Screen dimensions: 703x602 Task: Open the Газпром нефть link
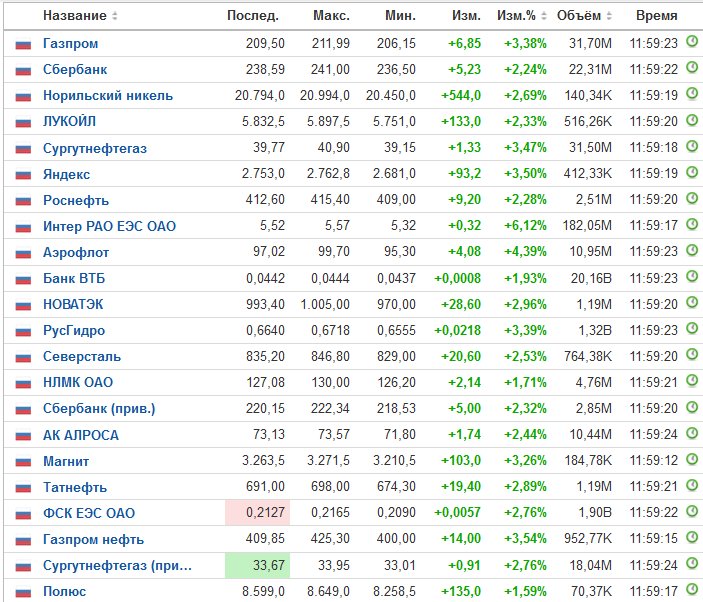tap(93, 539)
